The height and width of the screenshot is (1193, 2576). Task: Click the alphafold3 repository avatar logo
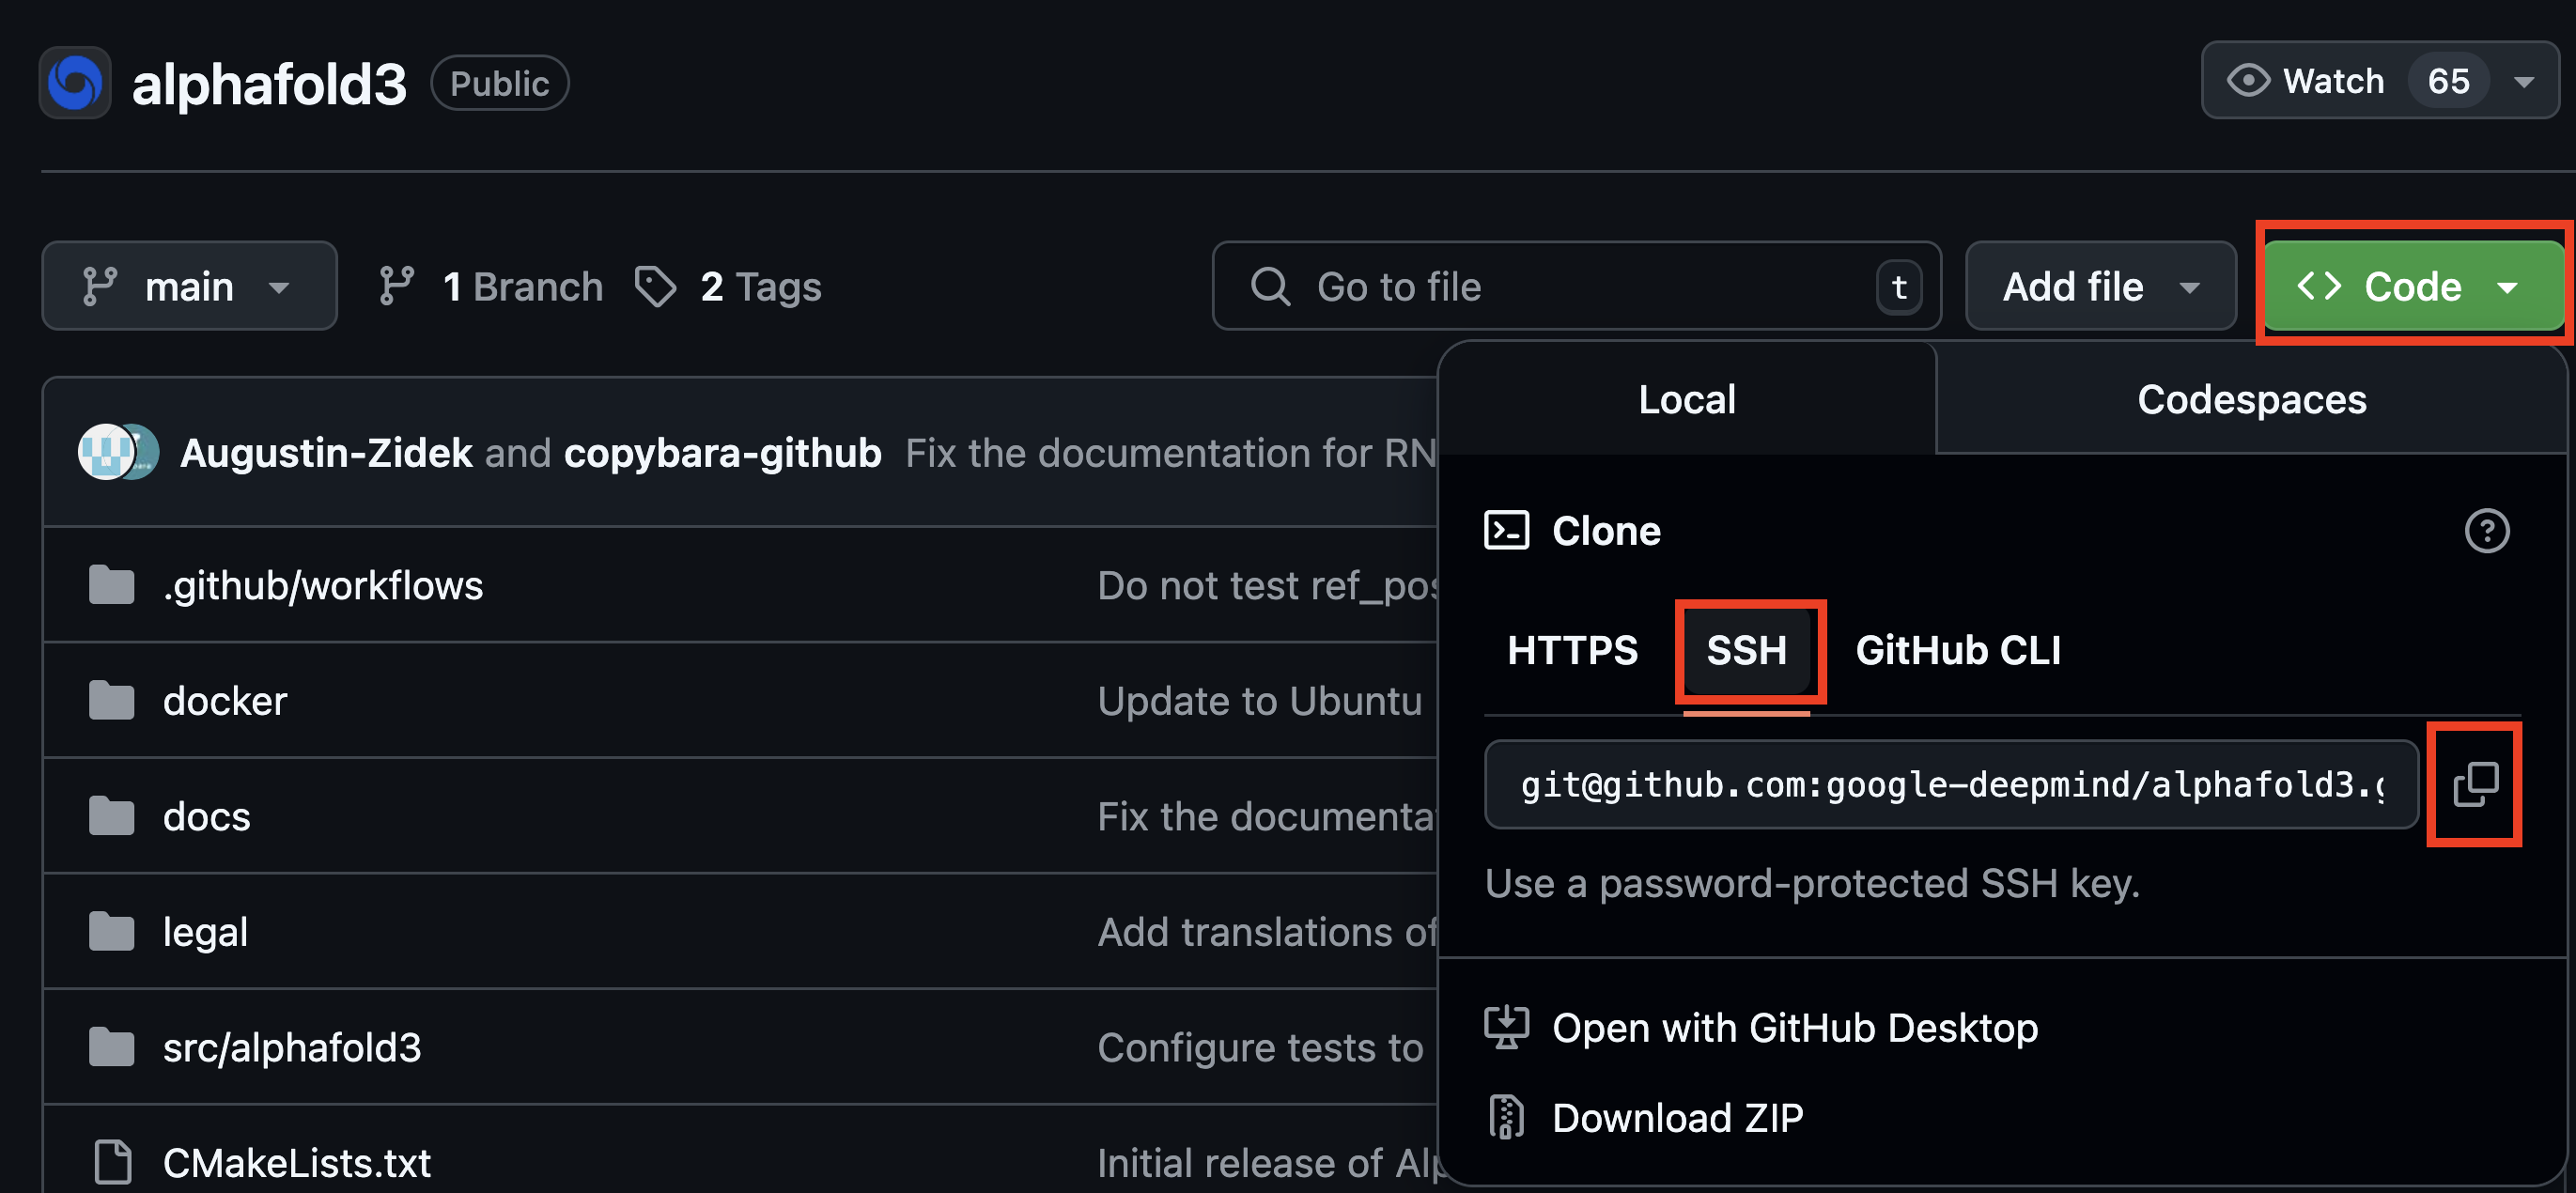tap(74, 82)
